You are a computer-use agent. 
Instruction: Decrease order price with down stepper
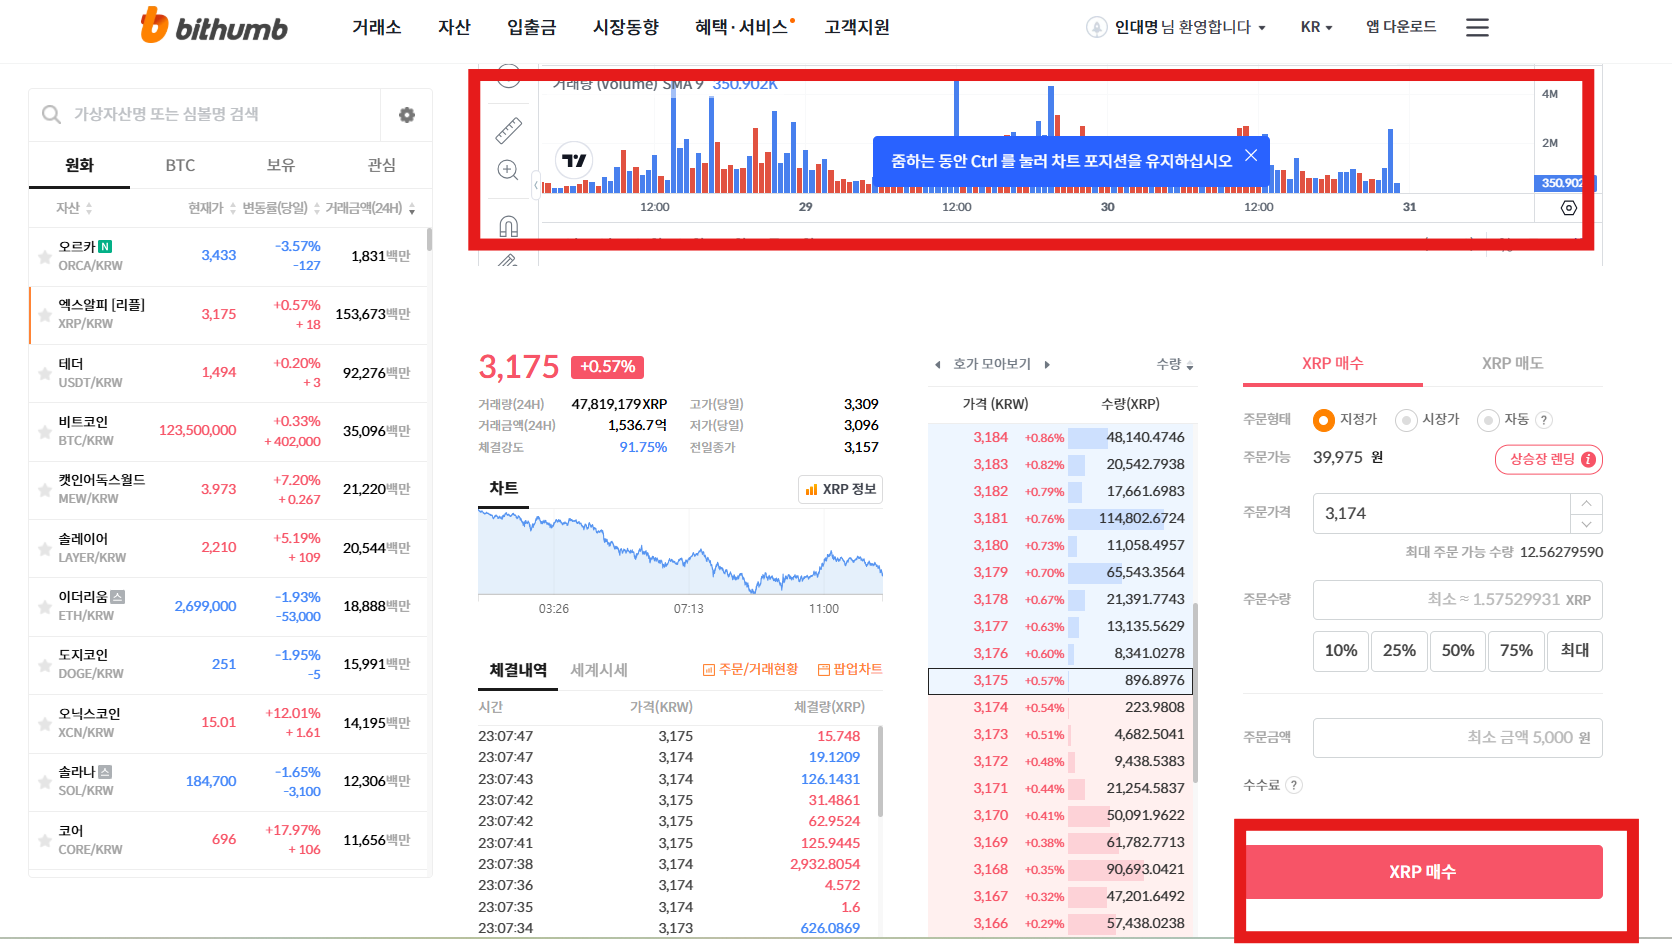coord(1587,524)
